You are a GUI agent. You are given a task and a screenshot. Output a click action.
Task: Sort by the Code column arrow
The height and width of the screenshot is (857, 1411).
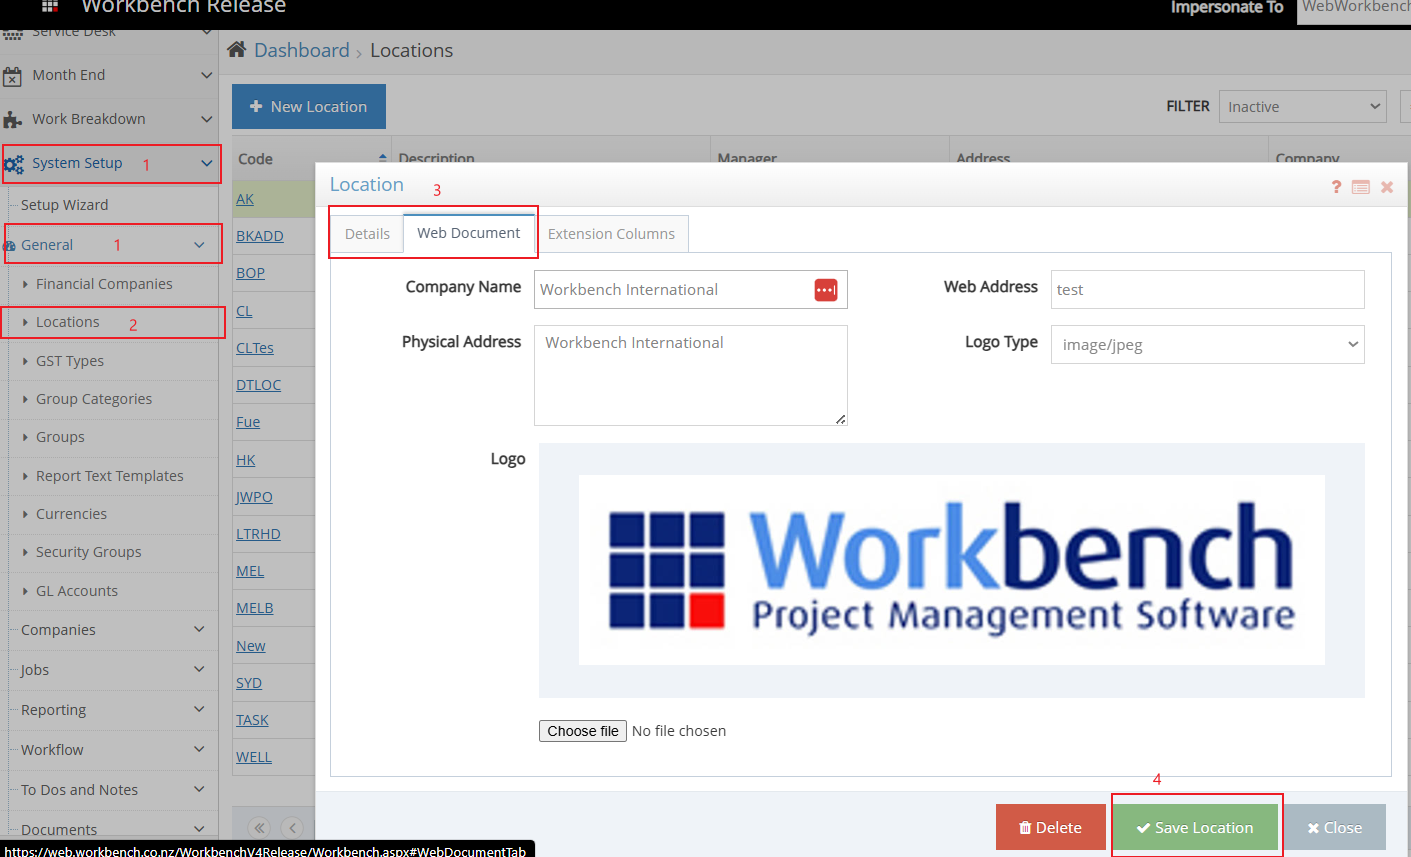[383, 159]
